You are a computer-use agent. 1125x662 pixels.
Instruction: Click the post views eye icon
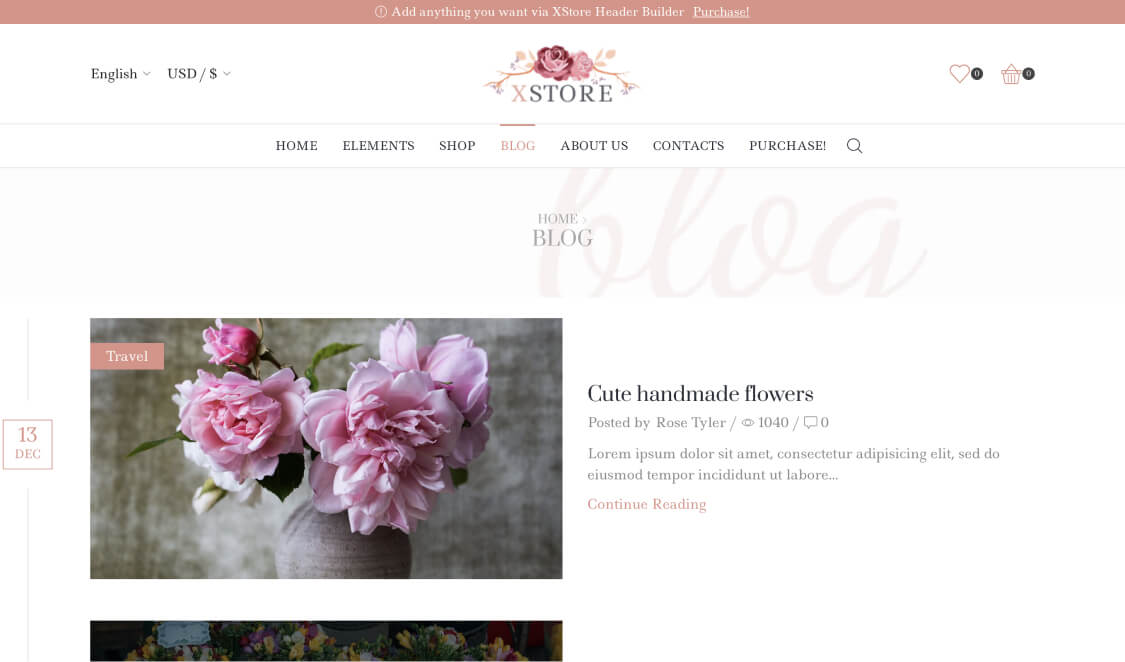pyautogui.click(x=748, y=422)
